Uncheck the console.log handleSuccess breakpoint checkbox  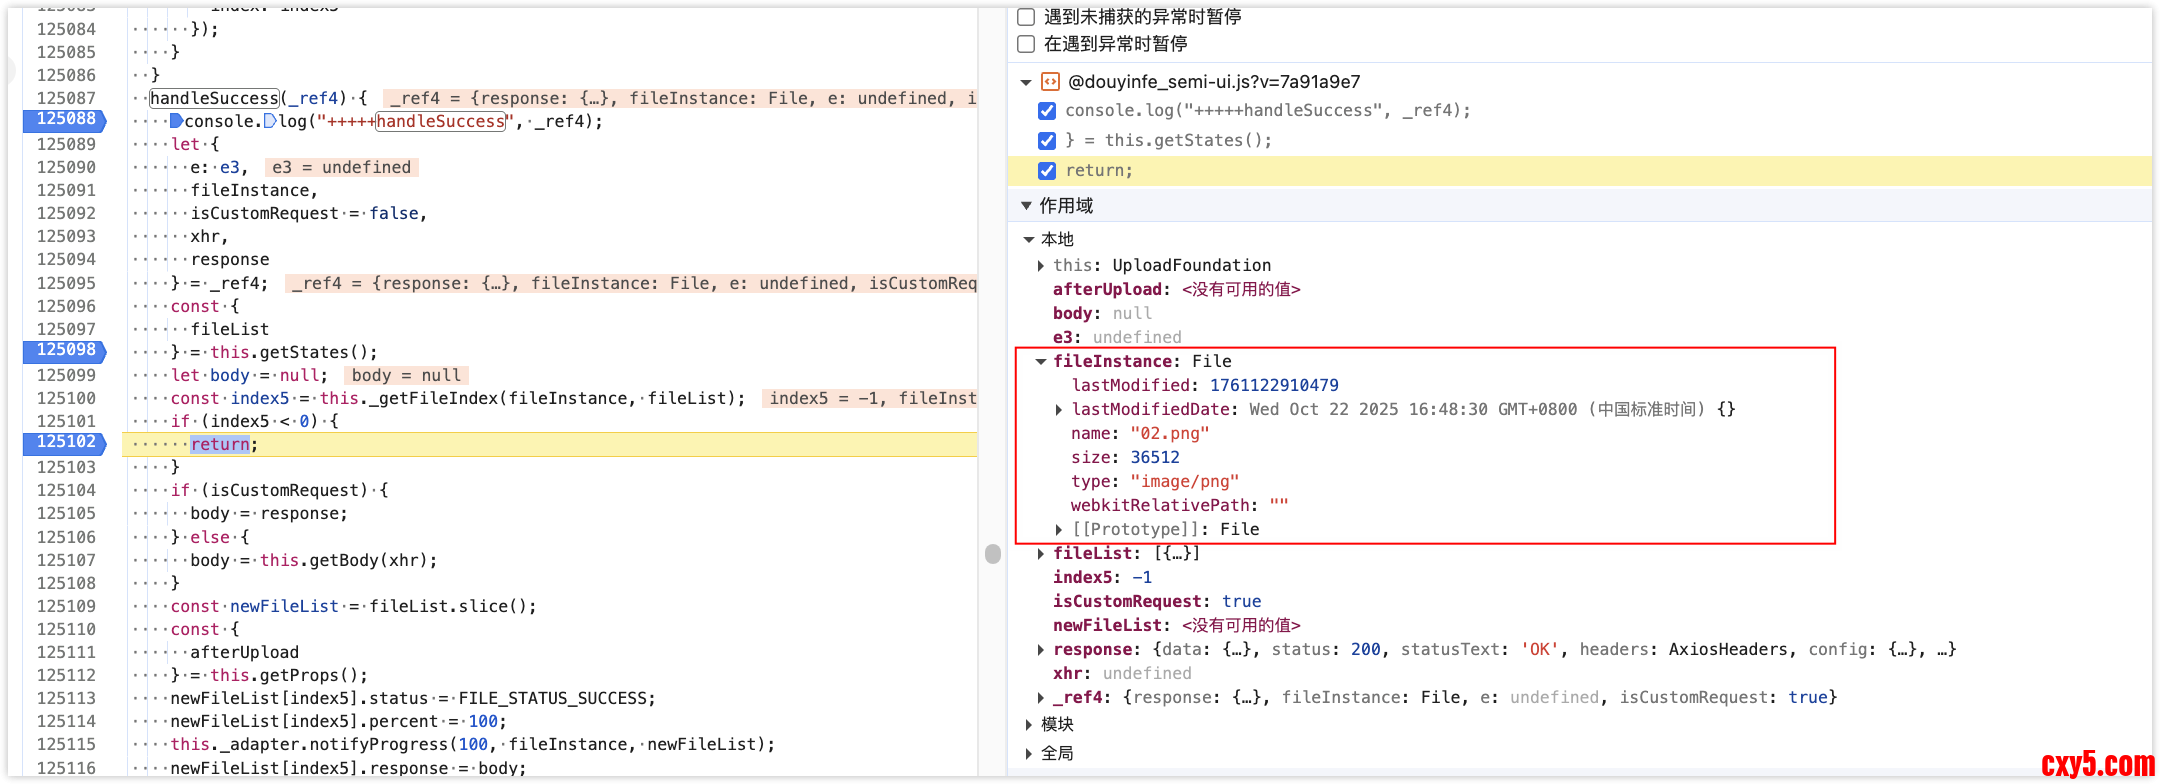1047,111
